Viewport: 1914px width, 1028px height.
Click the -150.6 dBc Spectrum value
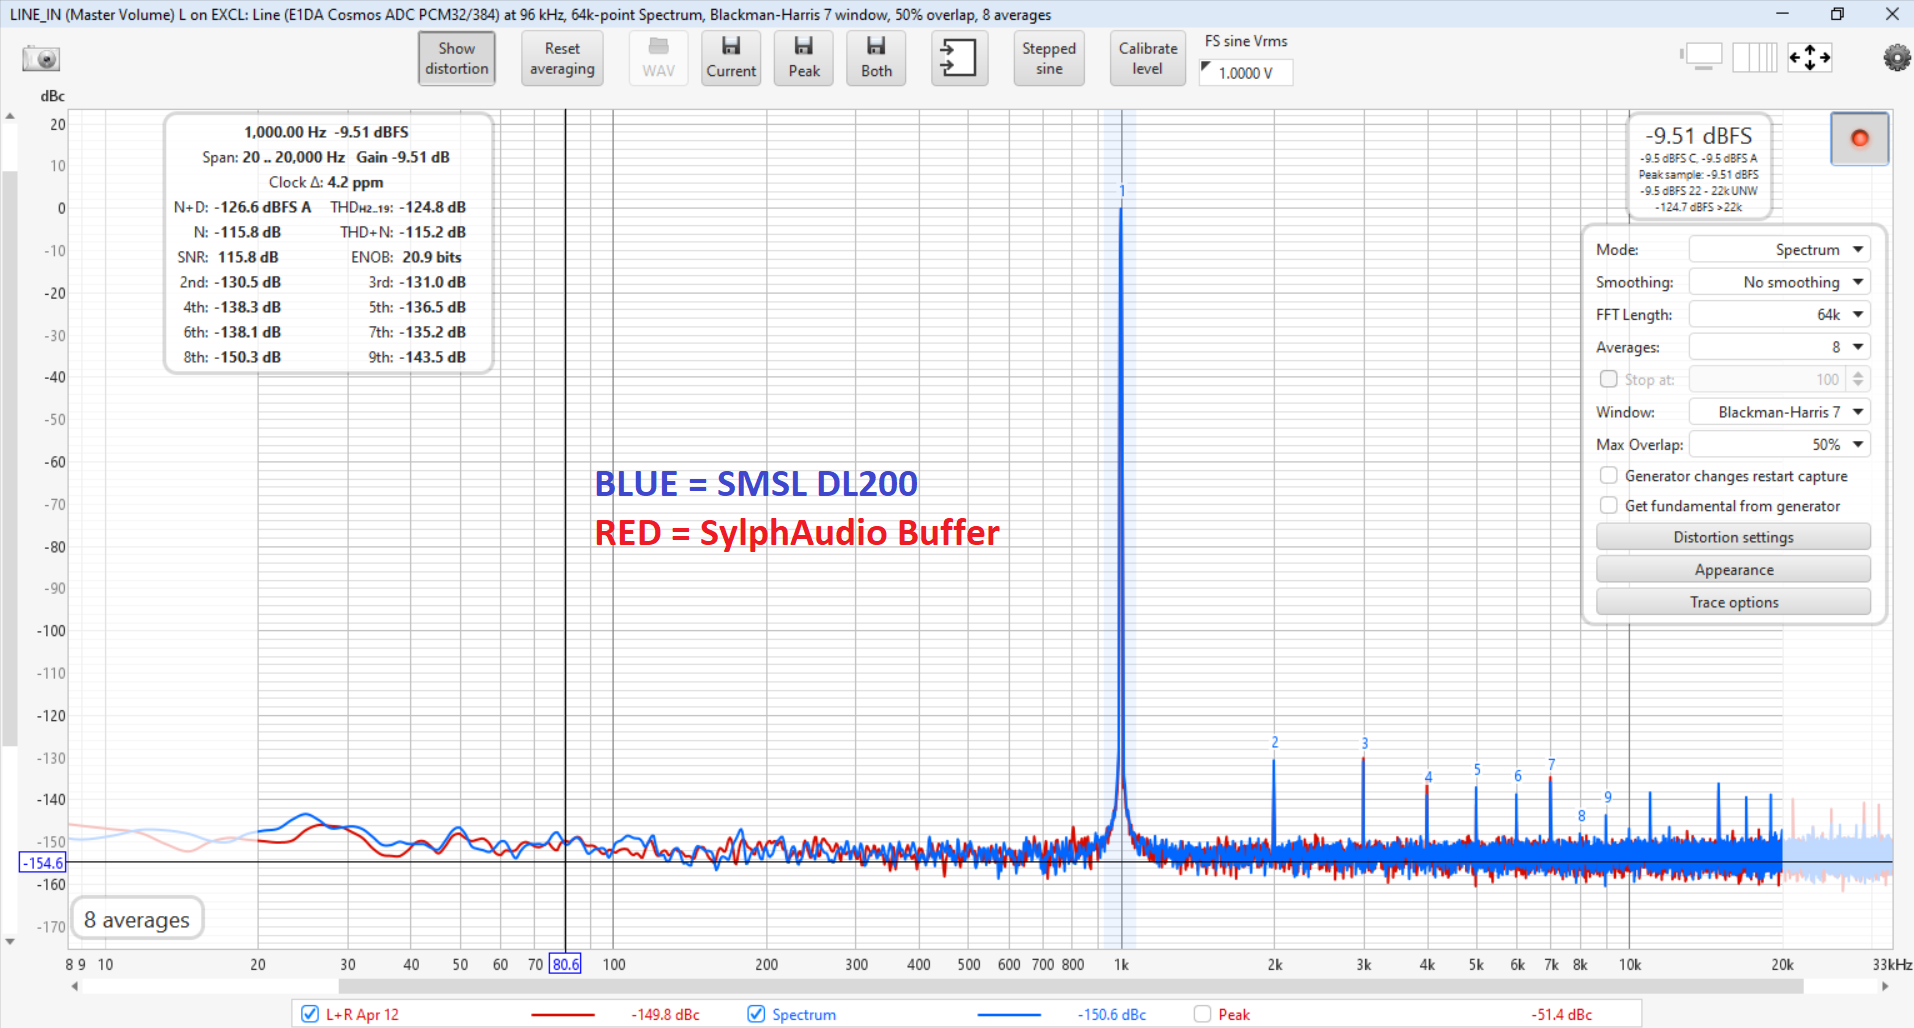(x=1112, y=1014)
